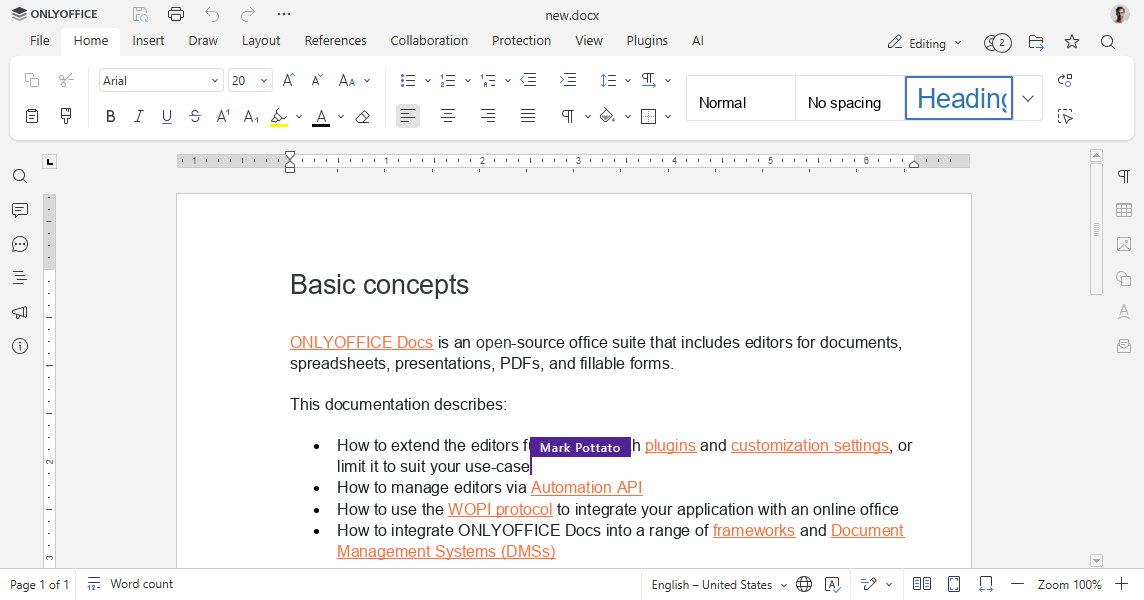Open the File menu

point(39,41)
